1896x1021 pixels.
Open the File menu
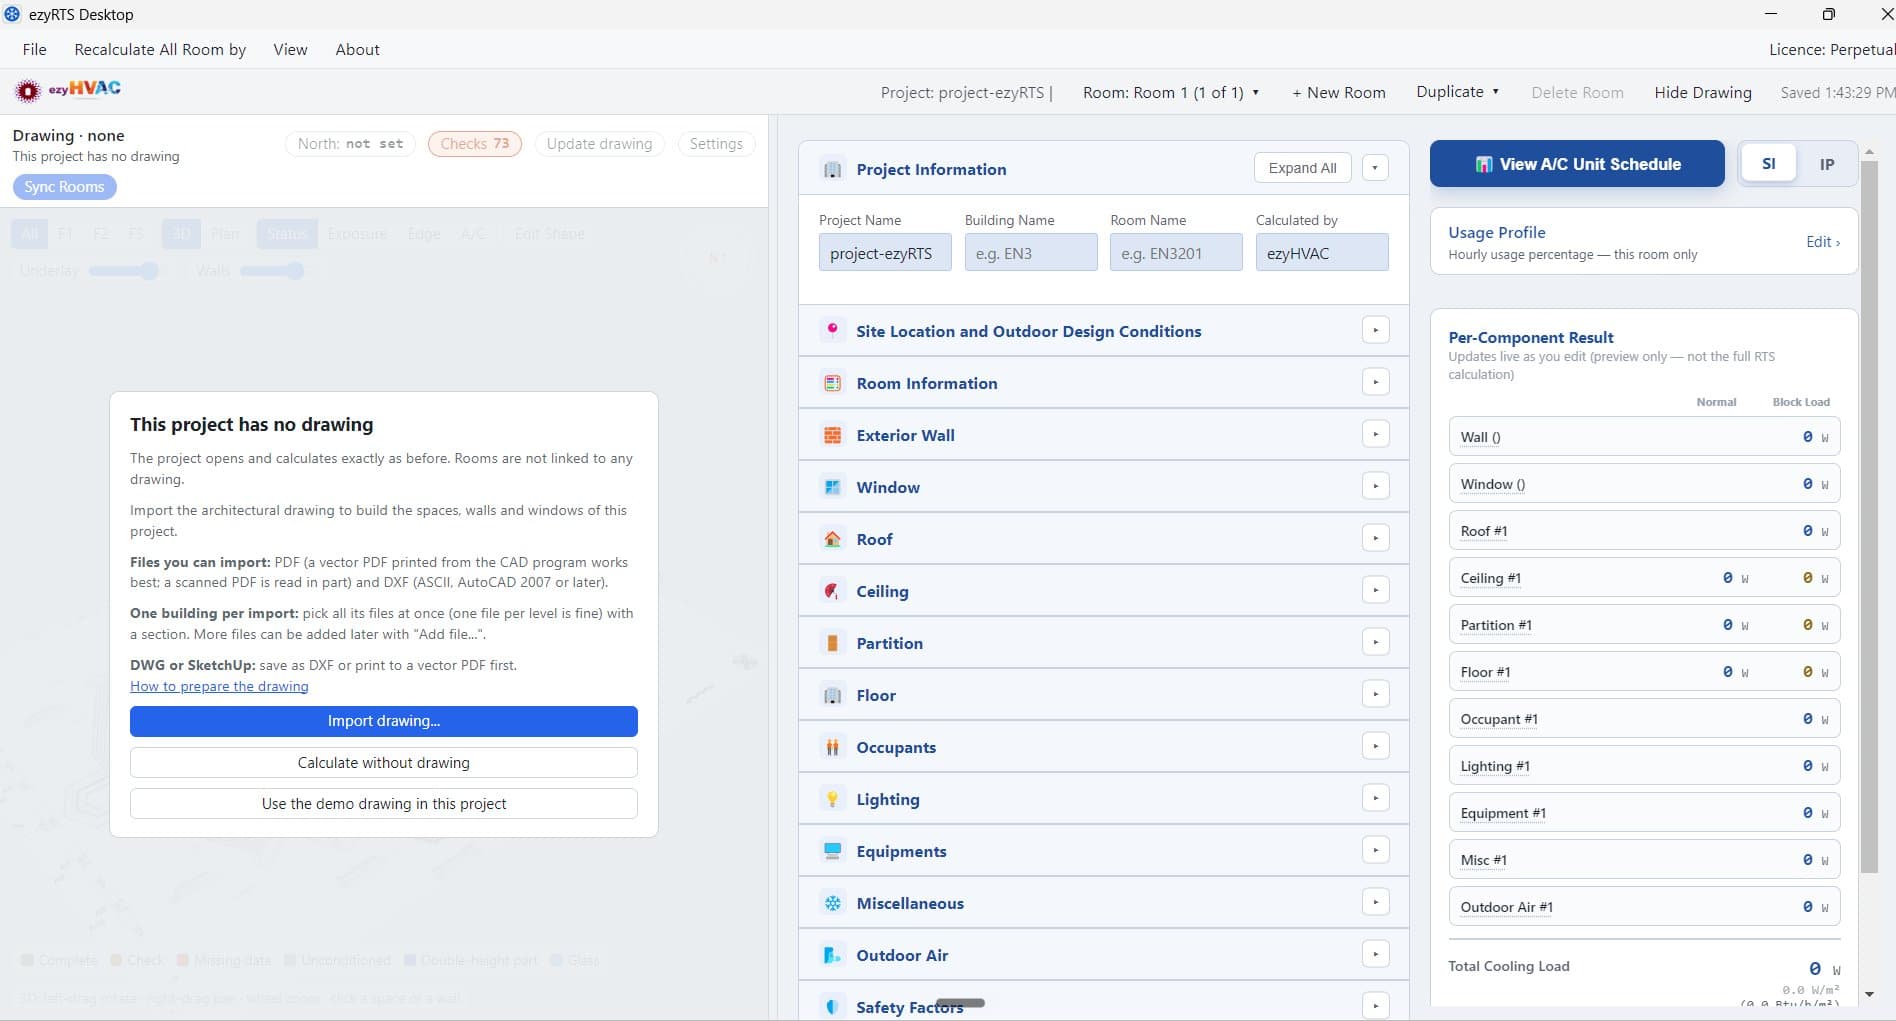(x=35, y=49)
